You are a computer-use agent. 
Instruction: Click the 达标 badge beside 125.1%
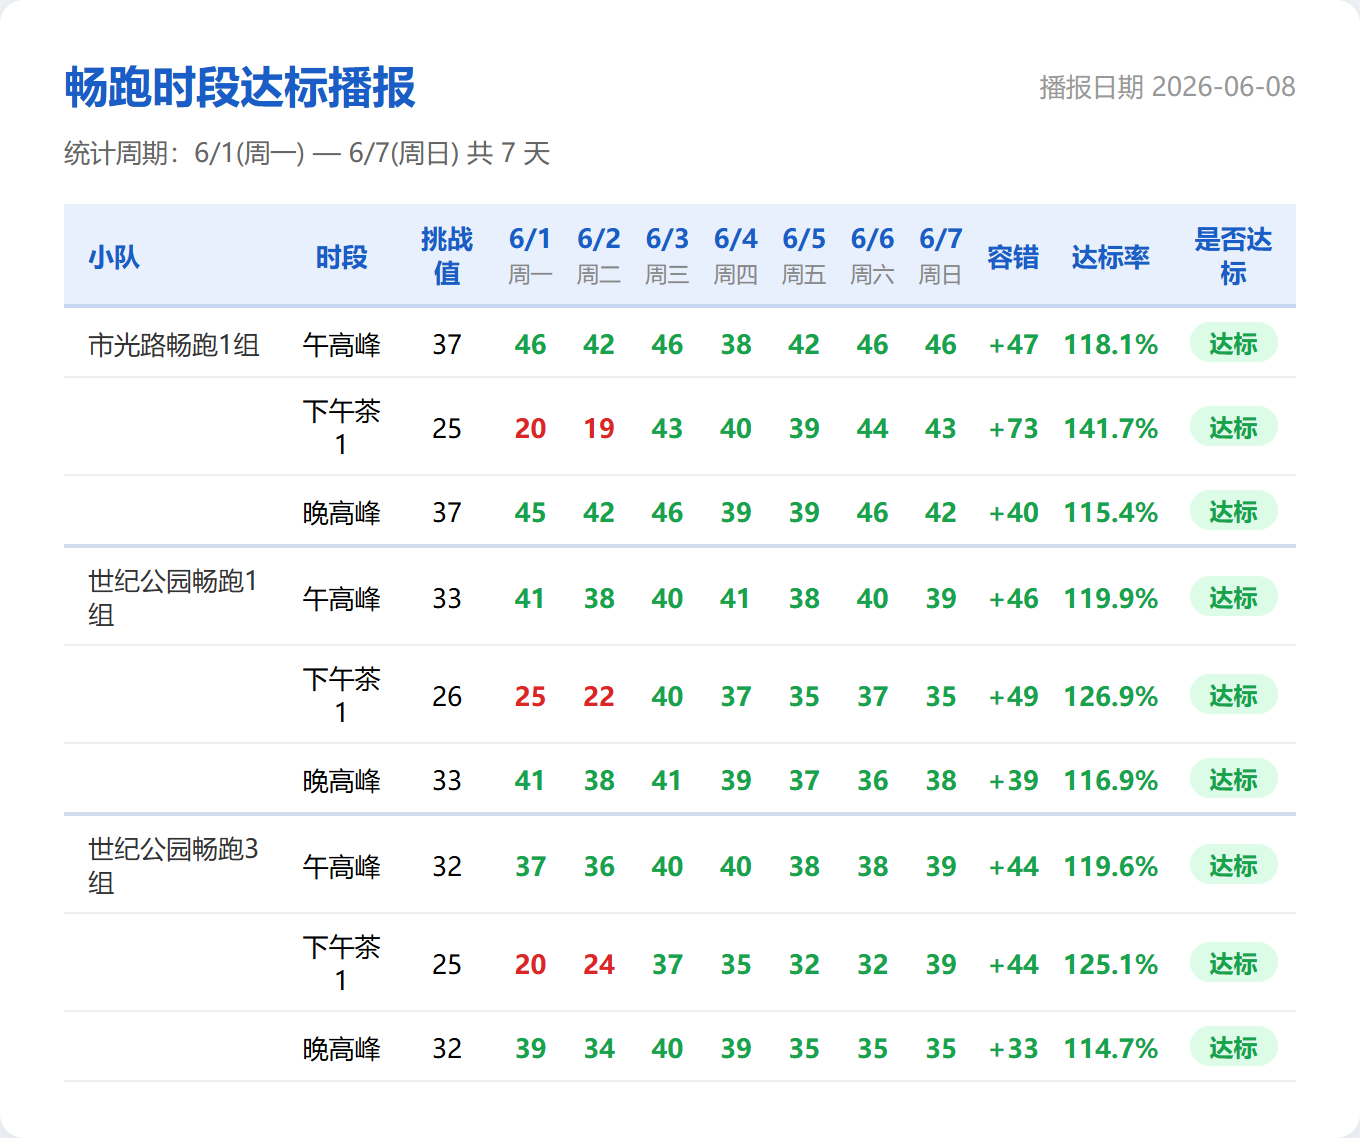point(1233,963)
